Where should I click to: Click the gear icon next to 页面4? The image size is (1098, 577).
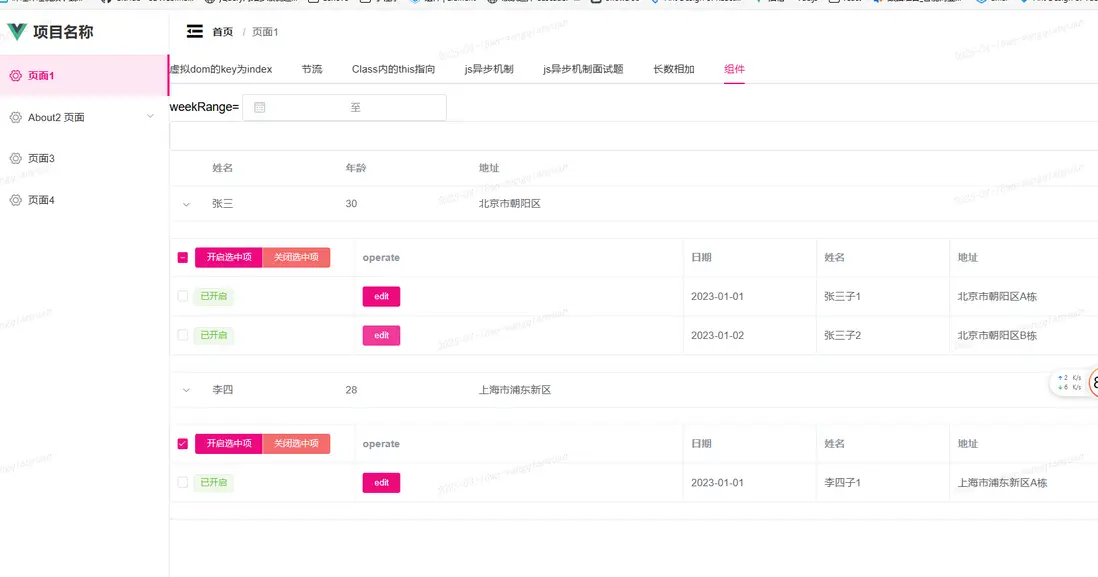point(15,200)
